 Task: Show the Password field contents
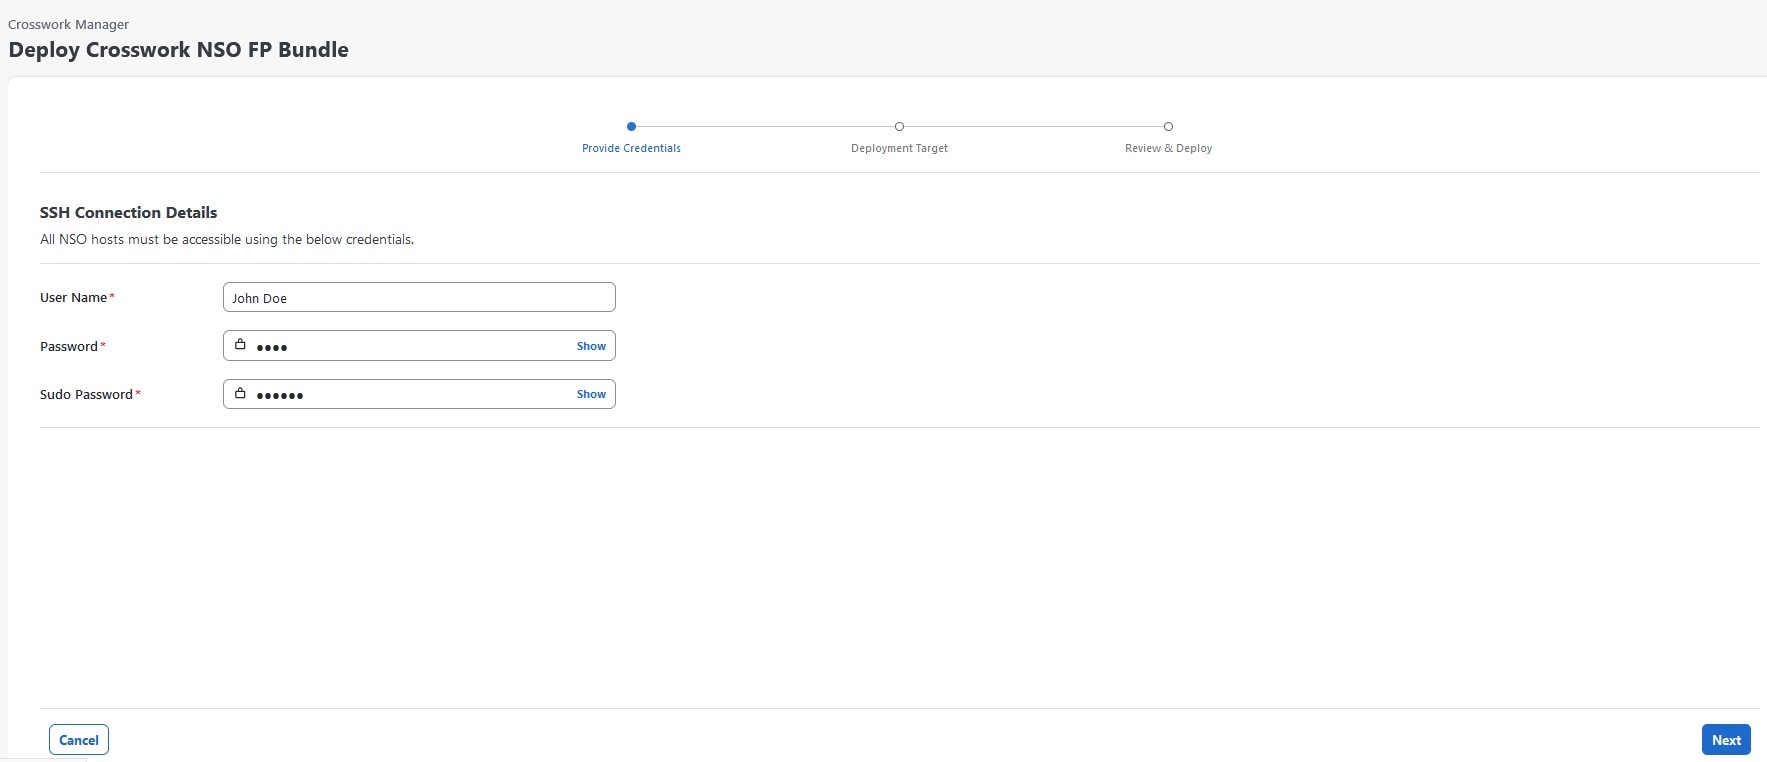[591, 346]
